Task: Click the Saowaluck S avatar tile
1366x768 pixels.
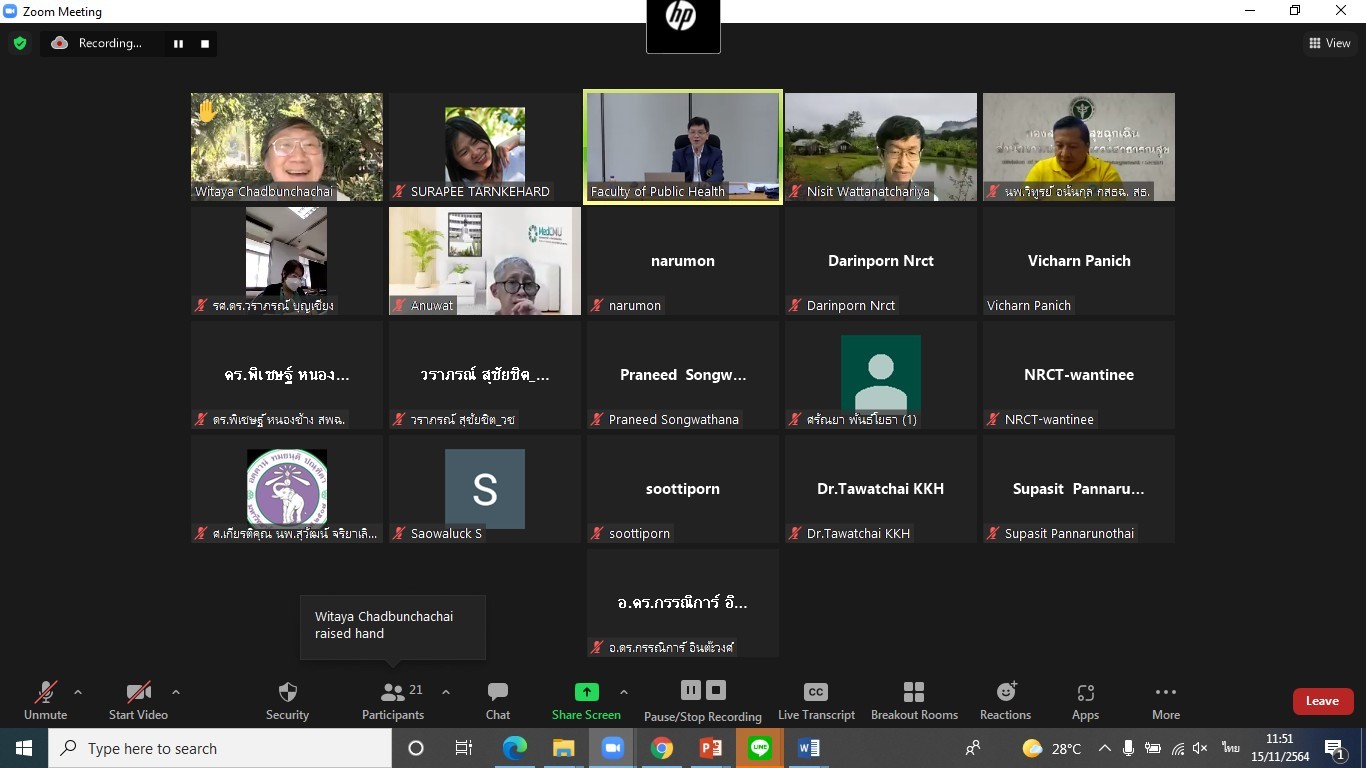Action: (x=485, y=489)
